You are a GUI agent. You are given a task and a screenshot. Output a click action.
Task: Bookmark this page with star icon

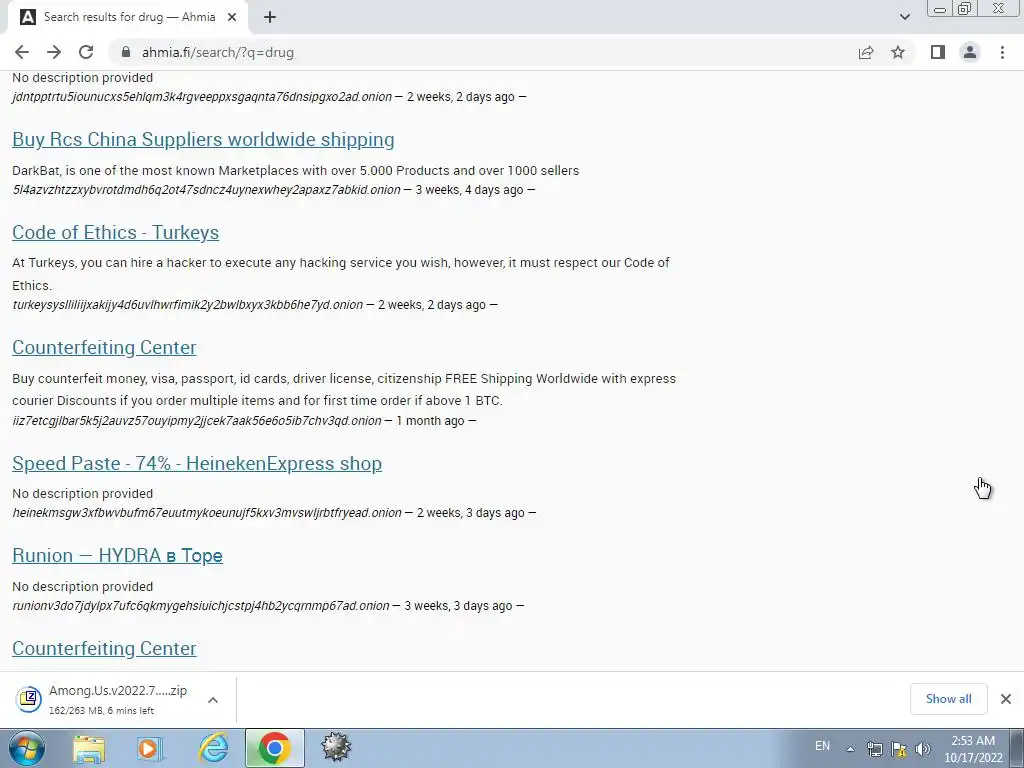pyautogui.click(x=898, y=52)
